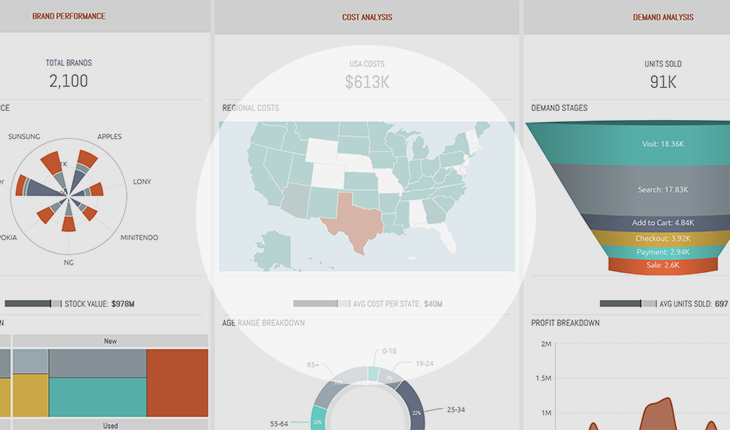Click the Add to Cart: 4.84K funnel stage
The width and height of the screenshot is (730, 430).
point(663,222)
